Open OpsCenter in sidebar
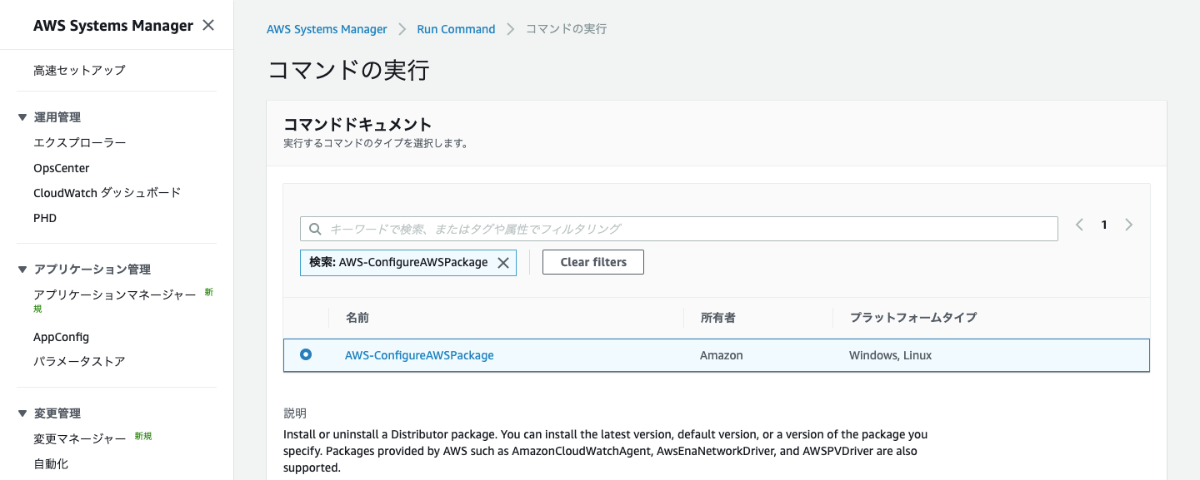1200x480 pixels. point(61,168)
